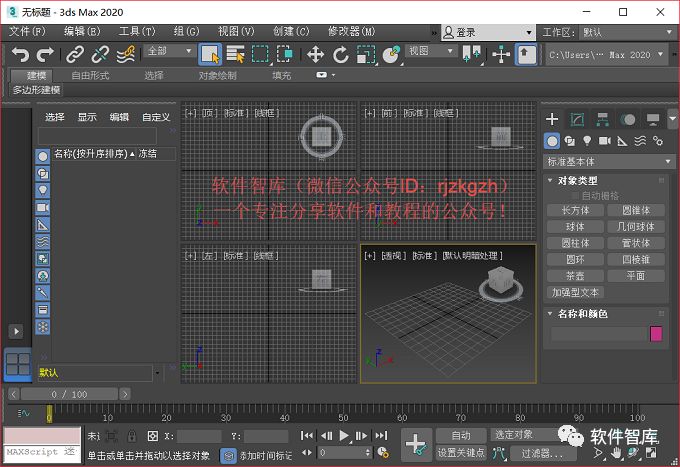The width and height of the screenshot is (680, 467).
Task: Click the Redo arrow icon
Action: (45, 55)
